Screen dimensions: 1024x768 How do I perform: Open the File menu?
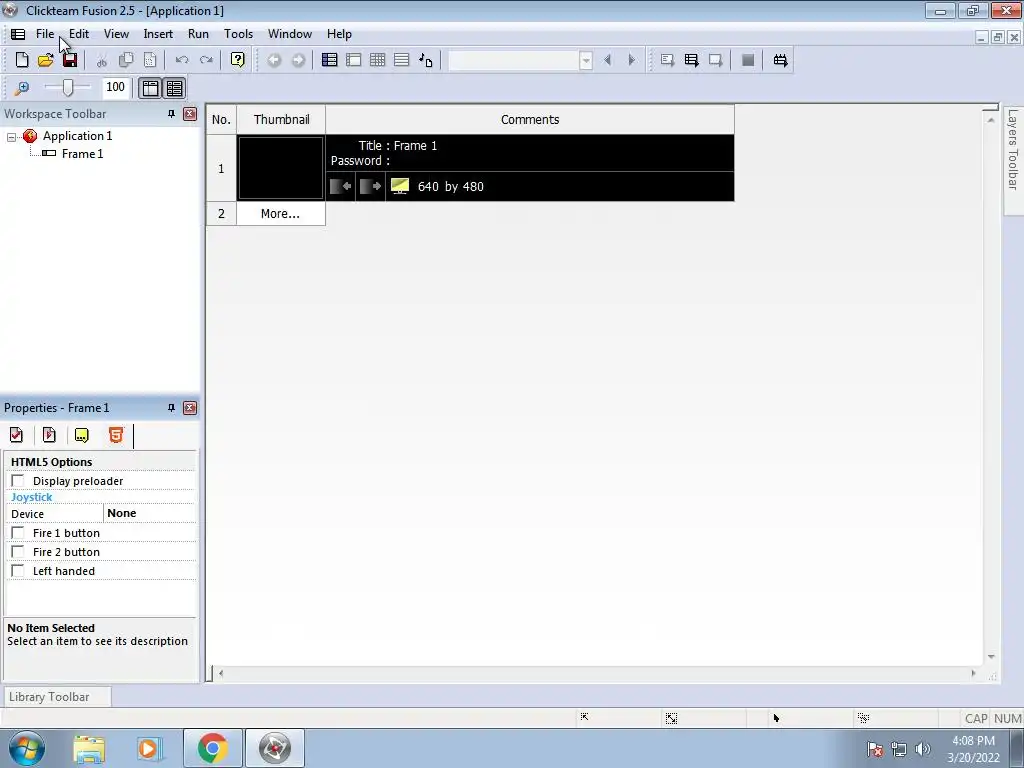click(45, 34)
